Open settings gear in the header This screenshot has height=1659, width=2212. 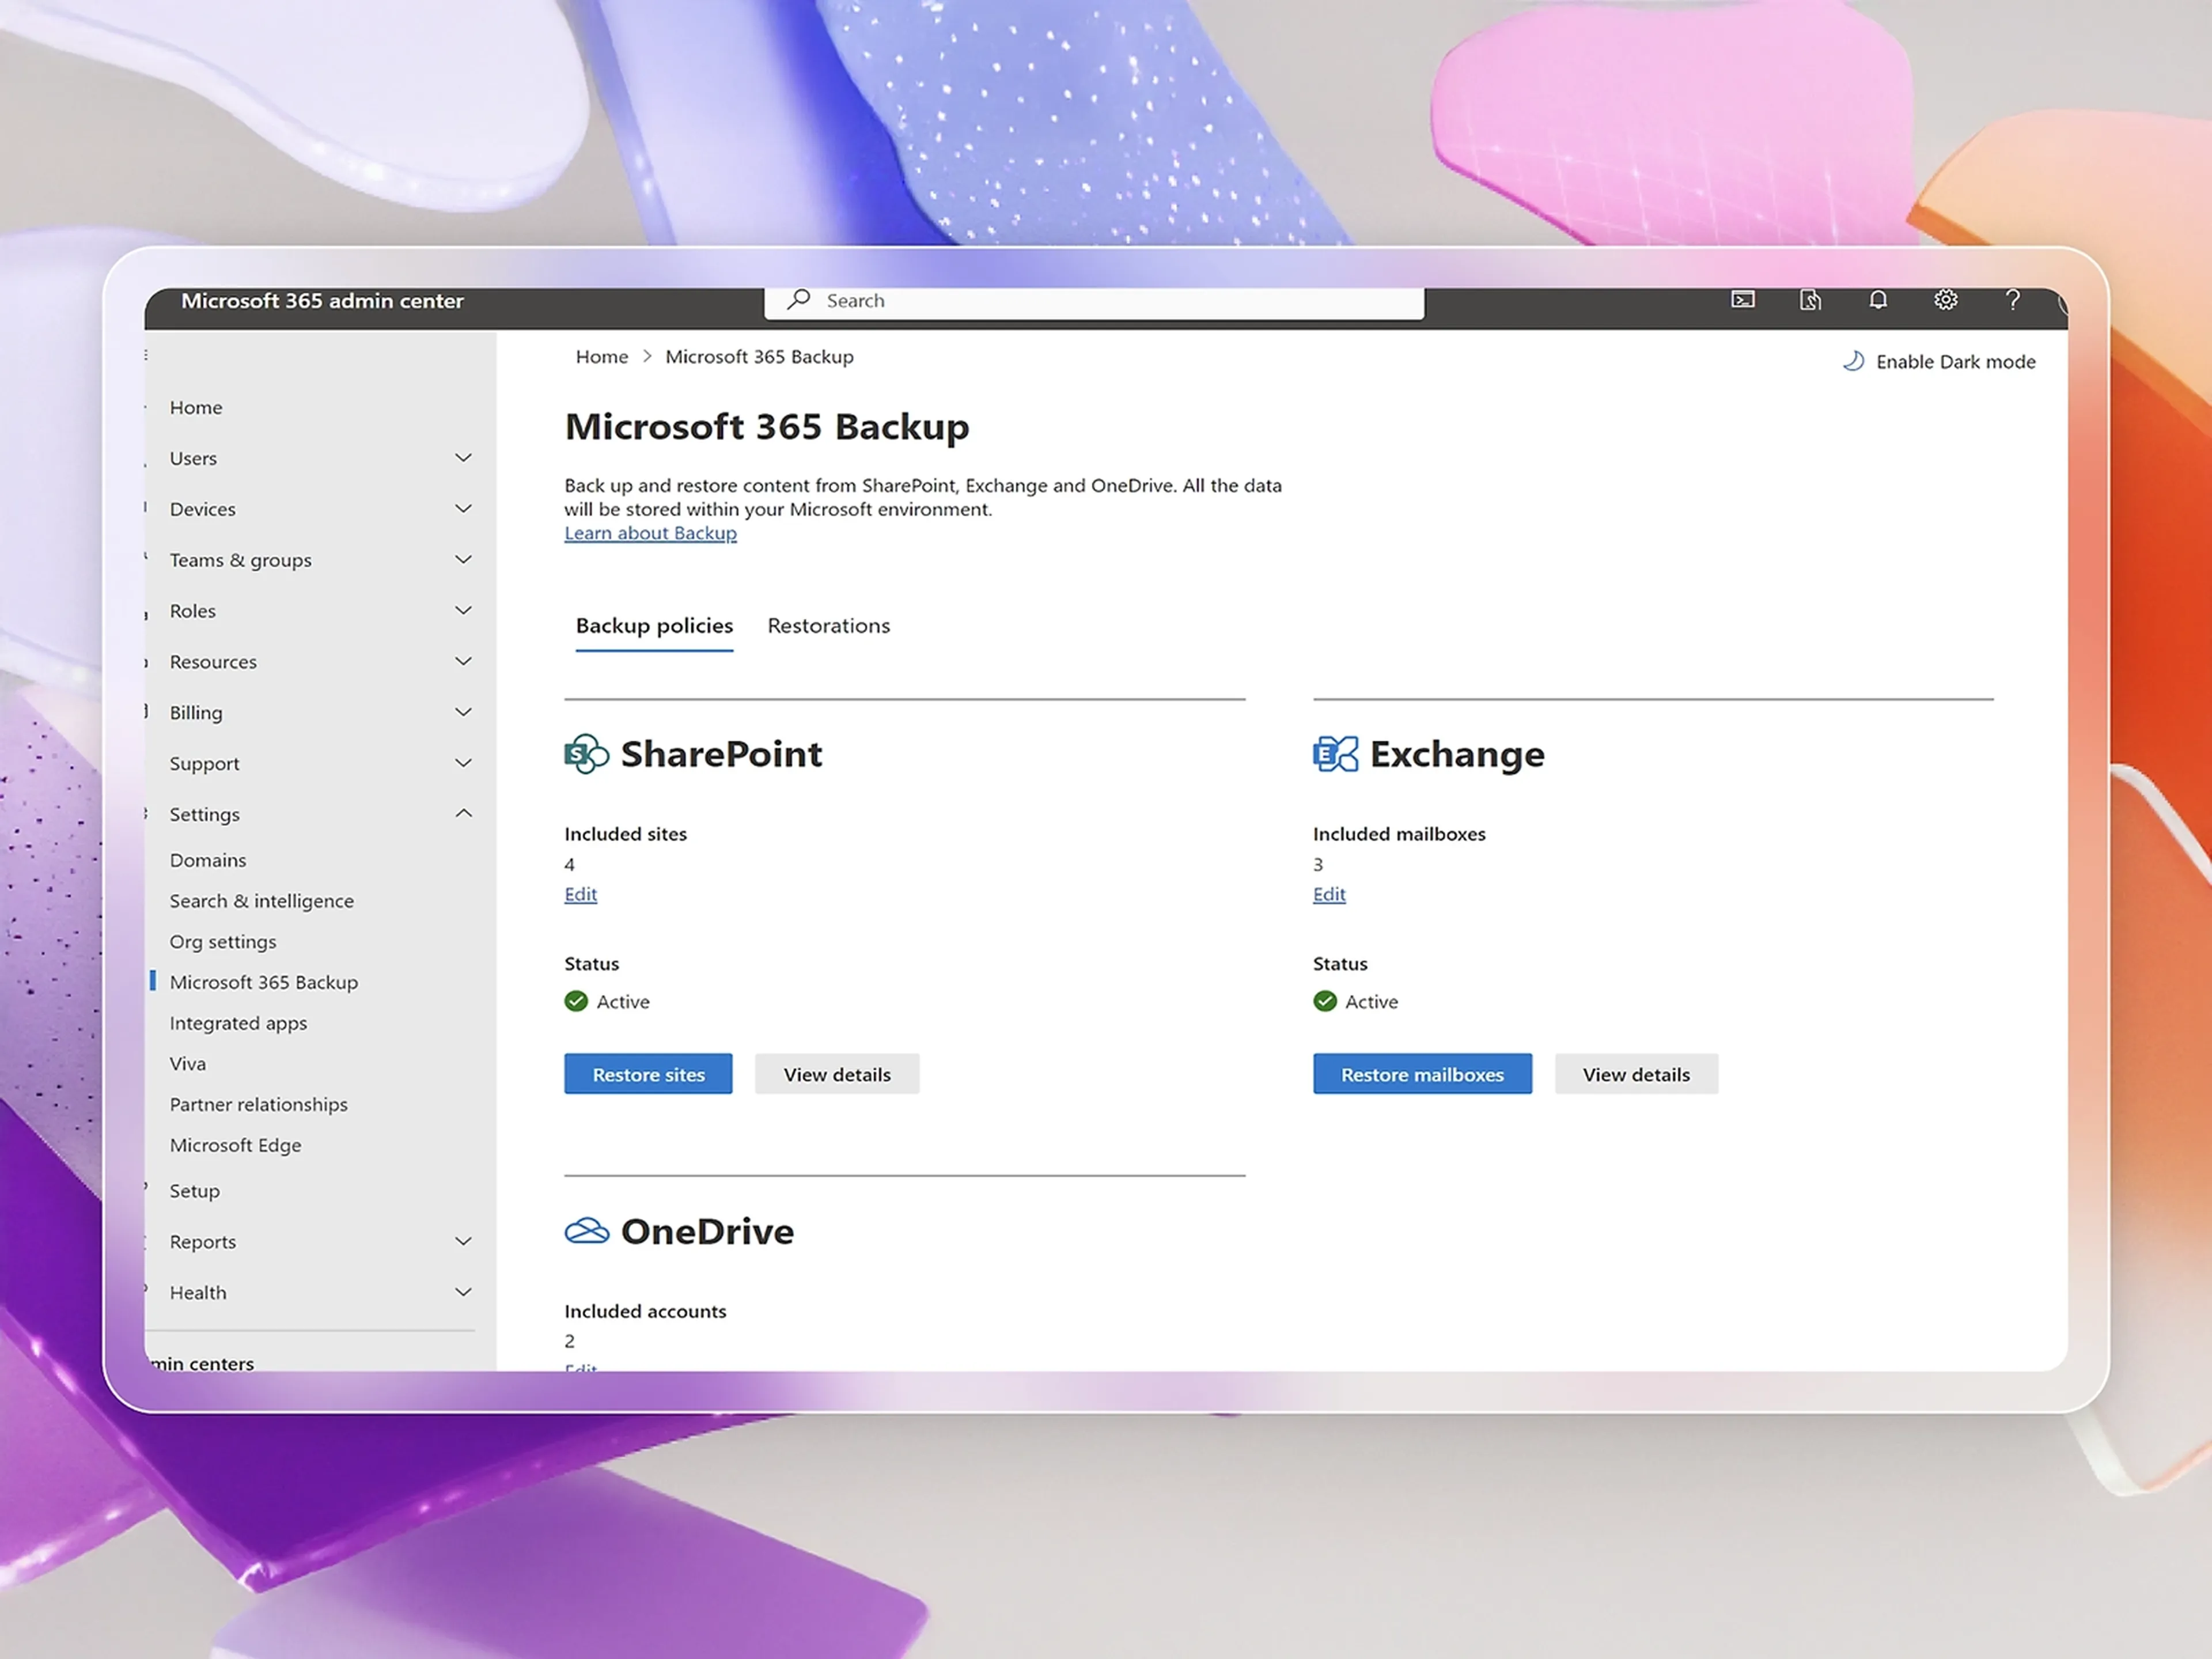(1945, 300)
